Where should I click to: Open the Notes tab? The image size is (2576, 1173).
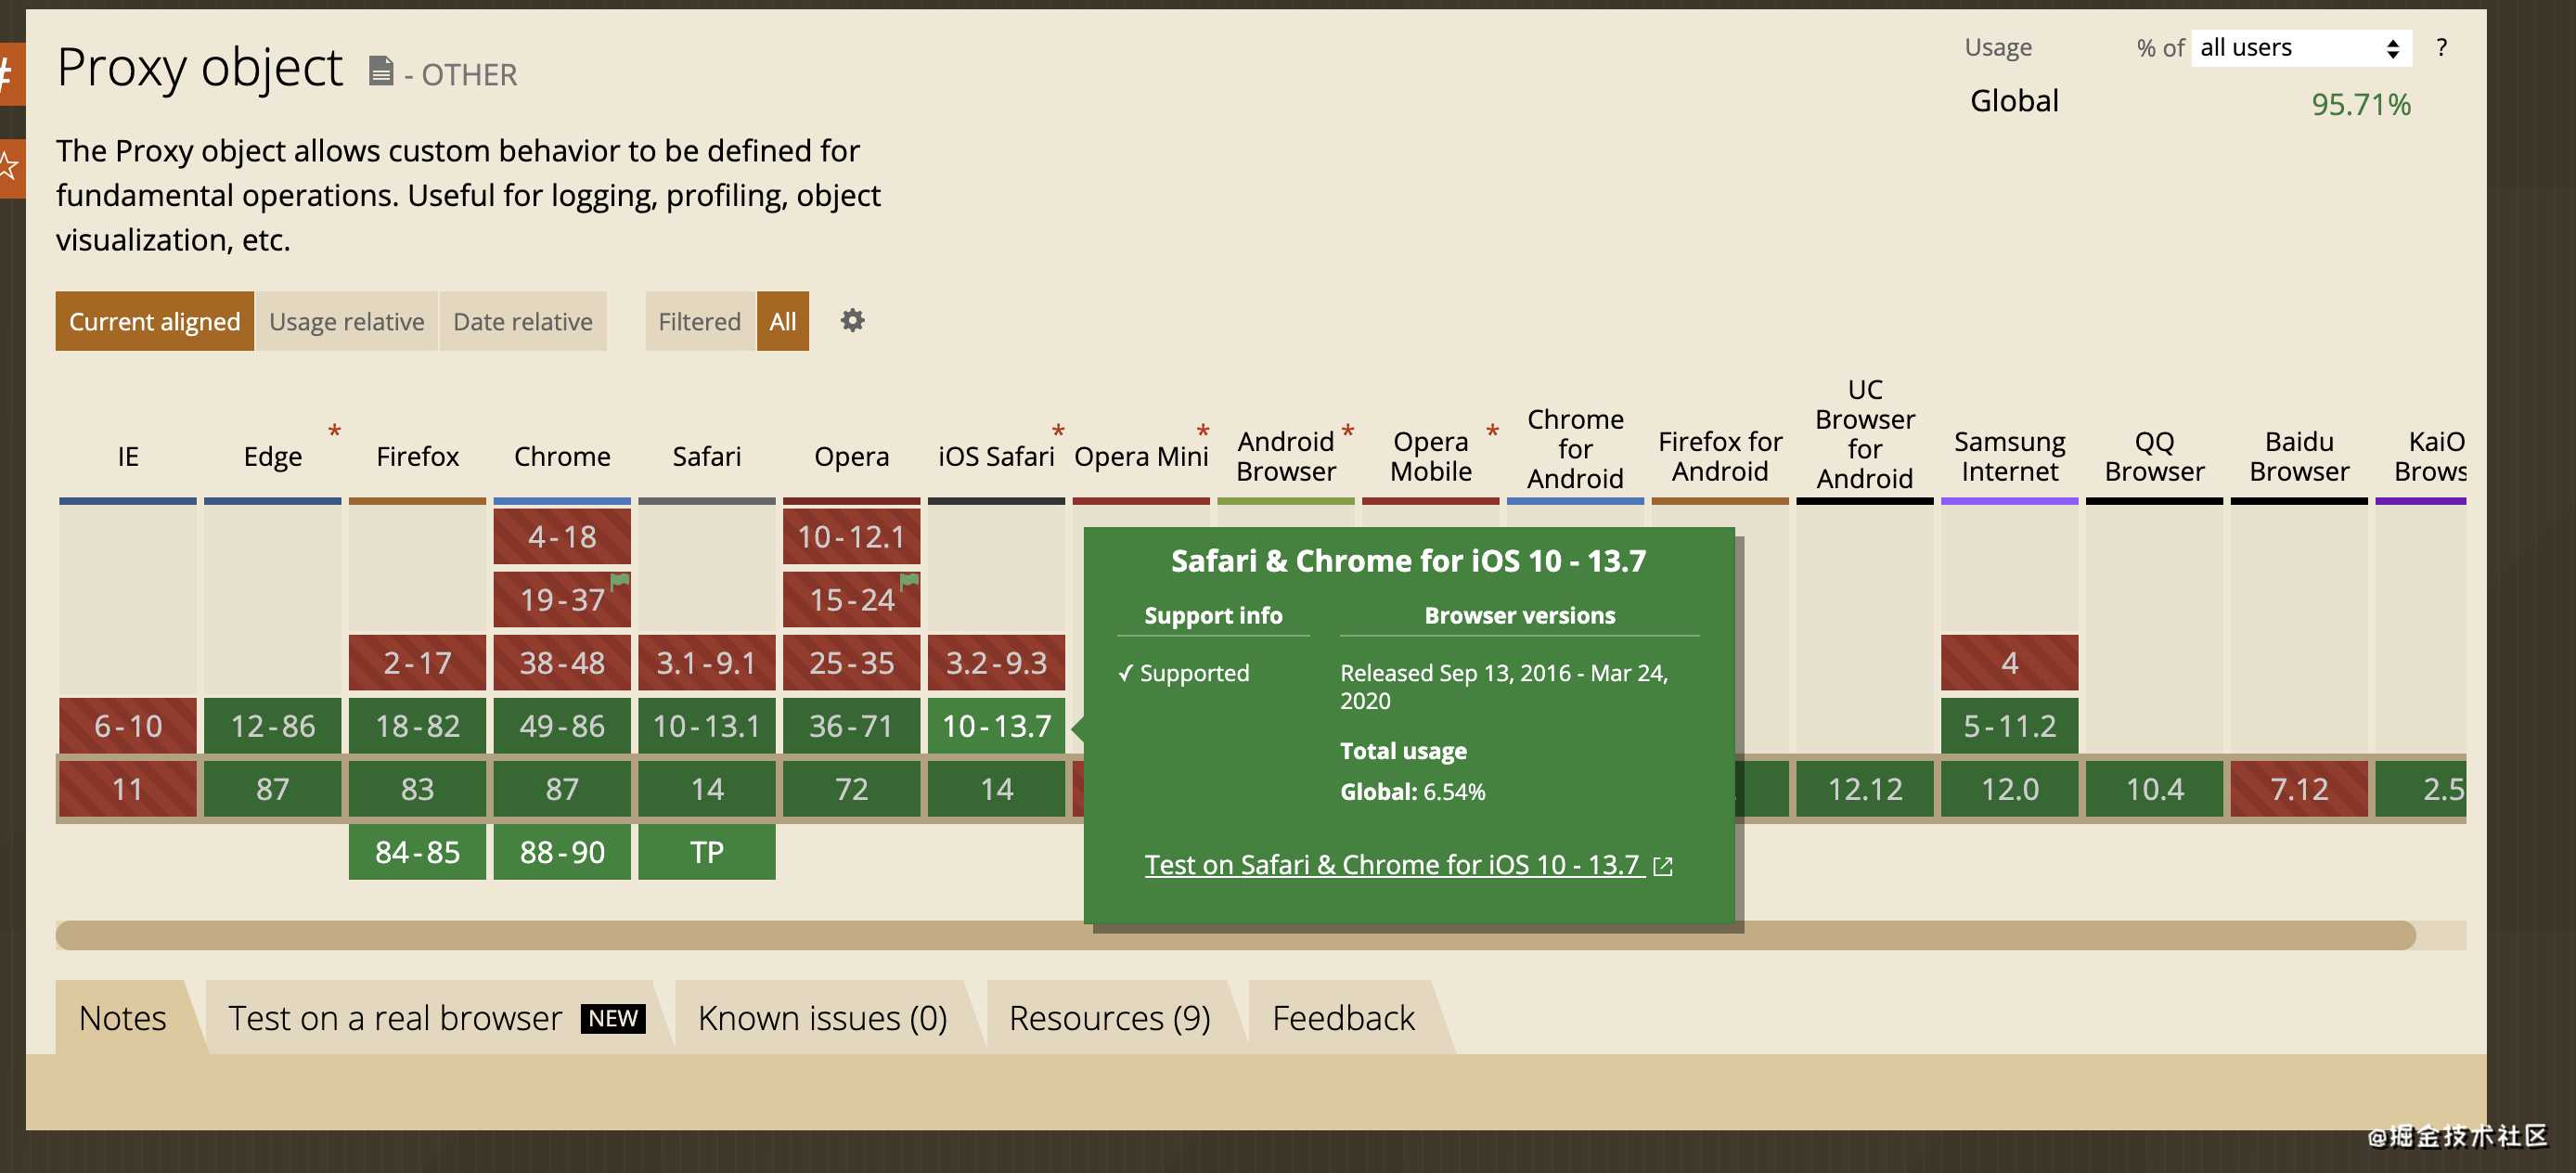[x=122, y=1018]
